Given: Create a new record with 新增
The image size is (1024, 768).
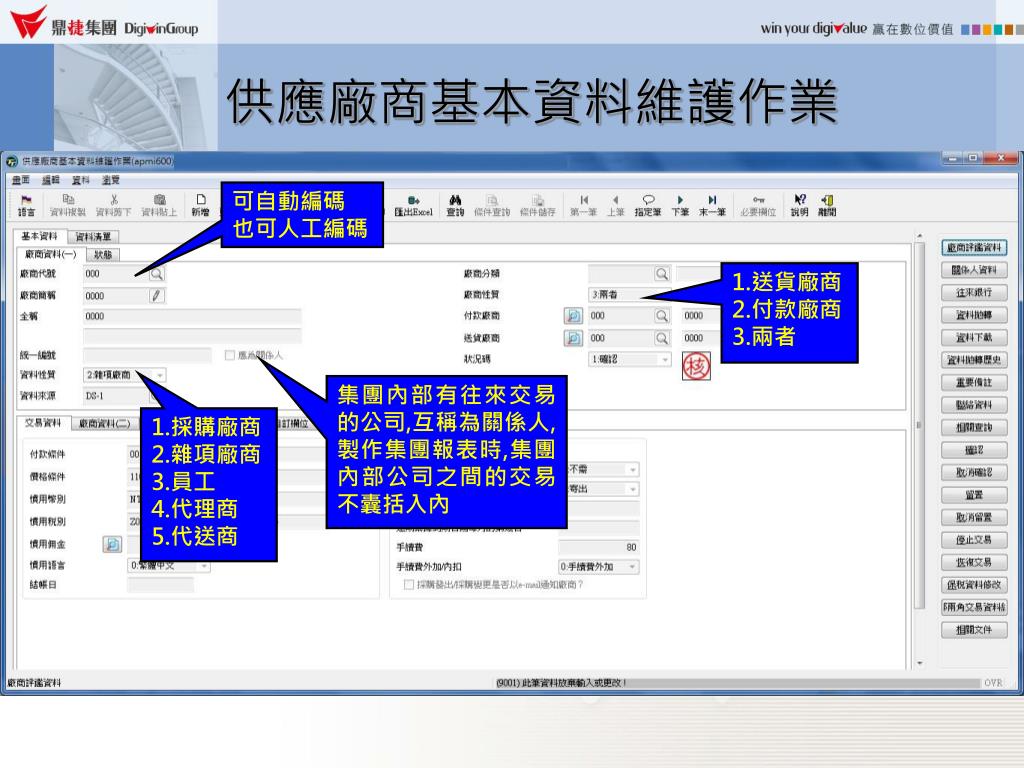Looking at the screenshot, I should pyautogui.click(x=200, y=205).
